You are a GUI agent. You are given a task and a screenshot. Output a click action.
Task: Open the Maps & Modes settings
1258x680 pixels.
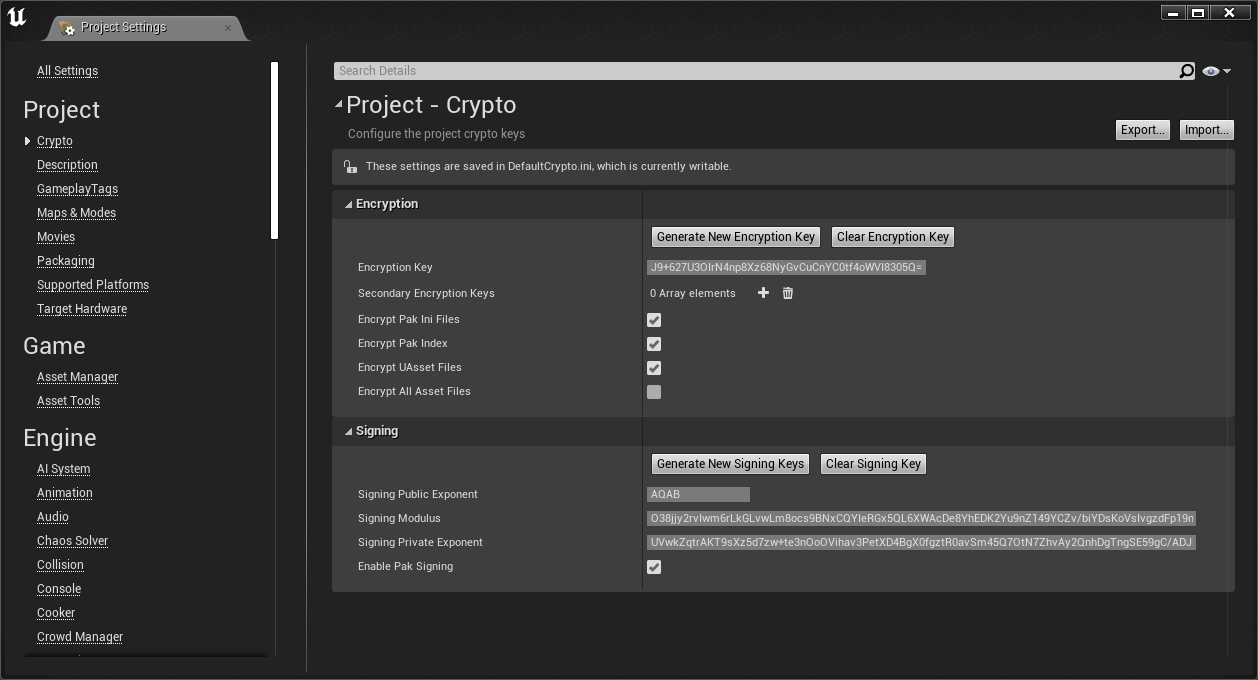pos(76,212)
